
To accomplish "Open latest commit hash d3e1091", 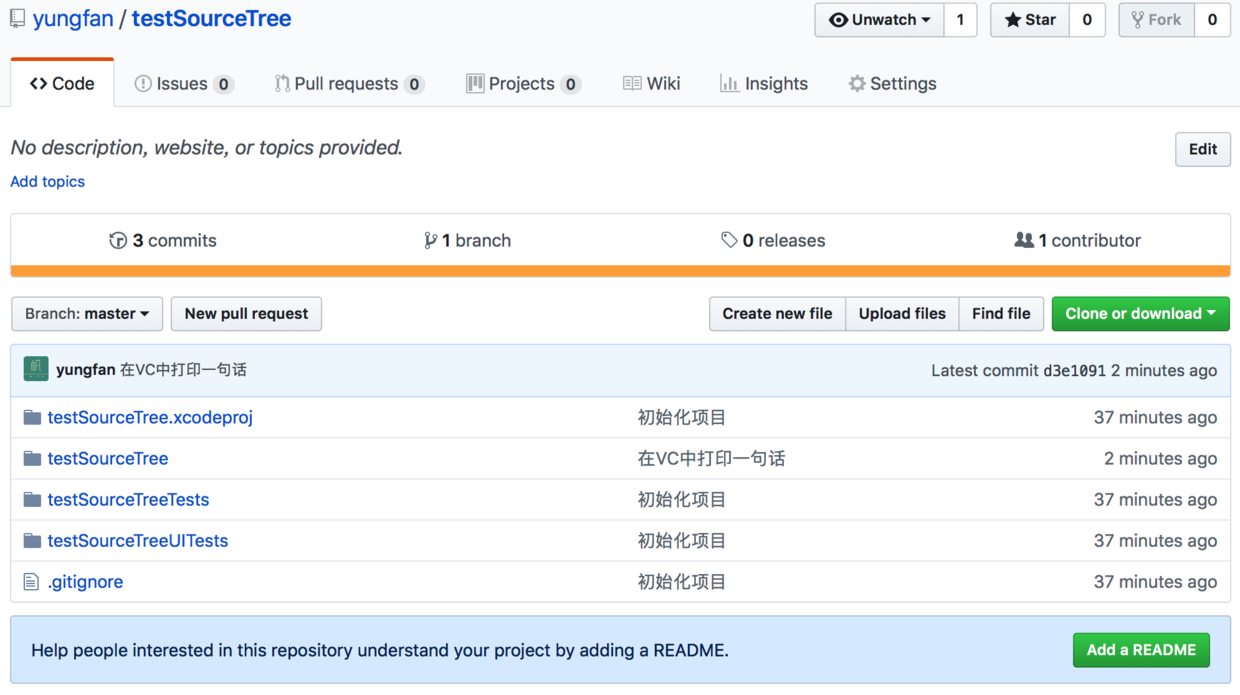I will [1074, 370].
